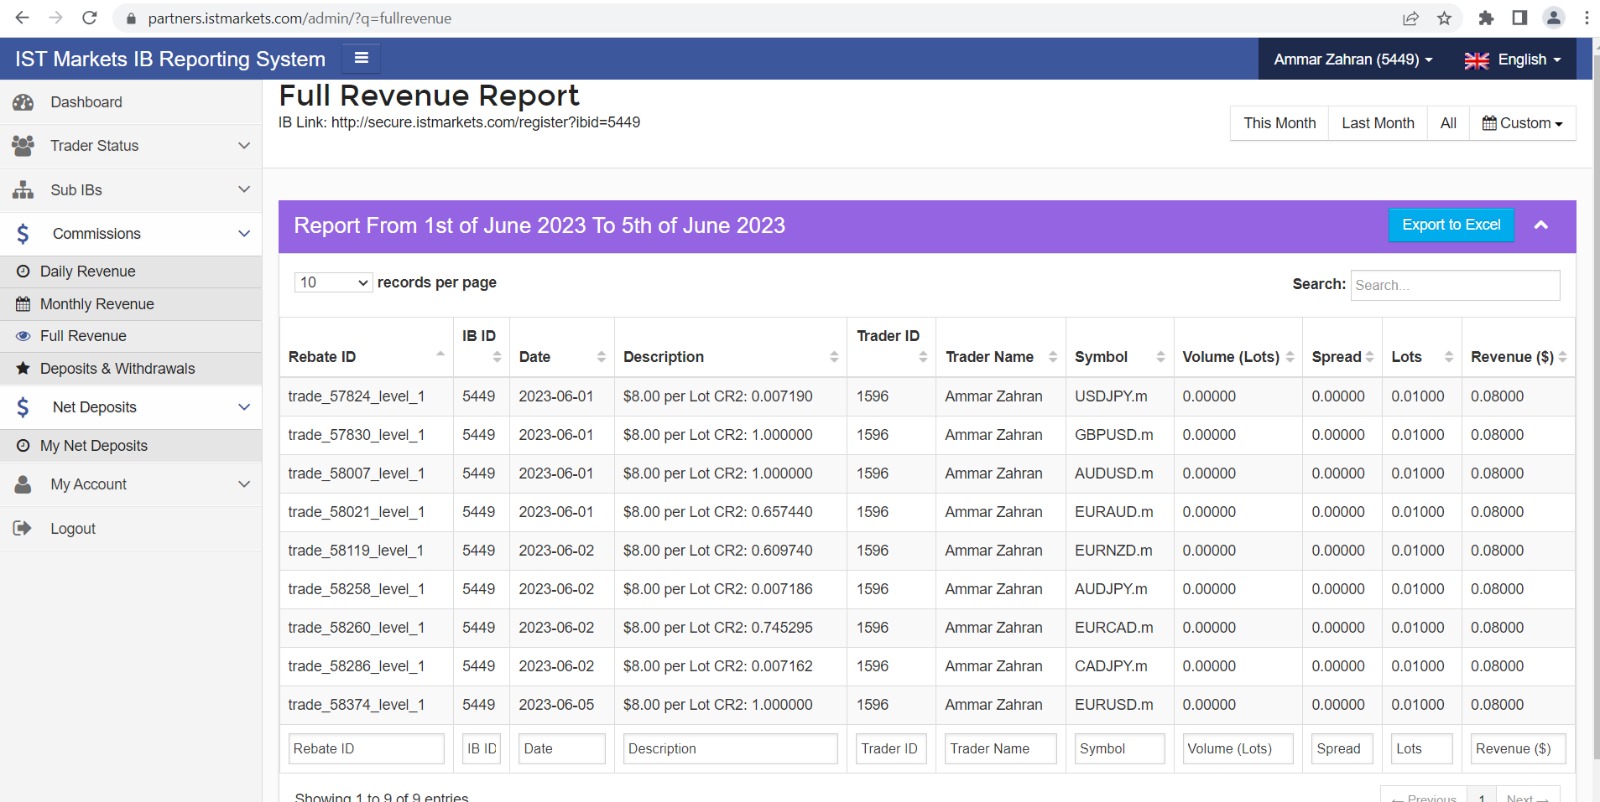Click the Sub IBs sitemap icon
This screenshot has width=1600, height=802.
point(23,190)
